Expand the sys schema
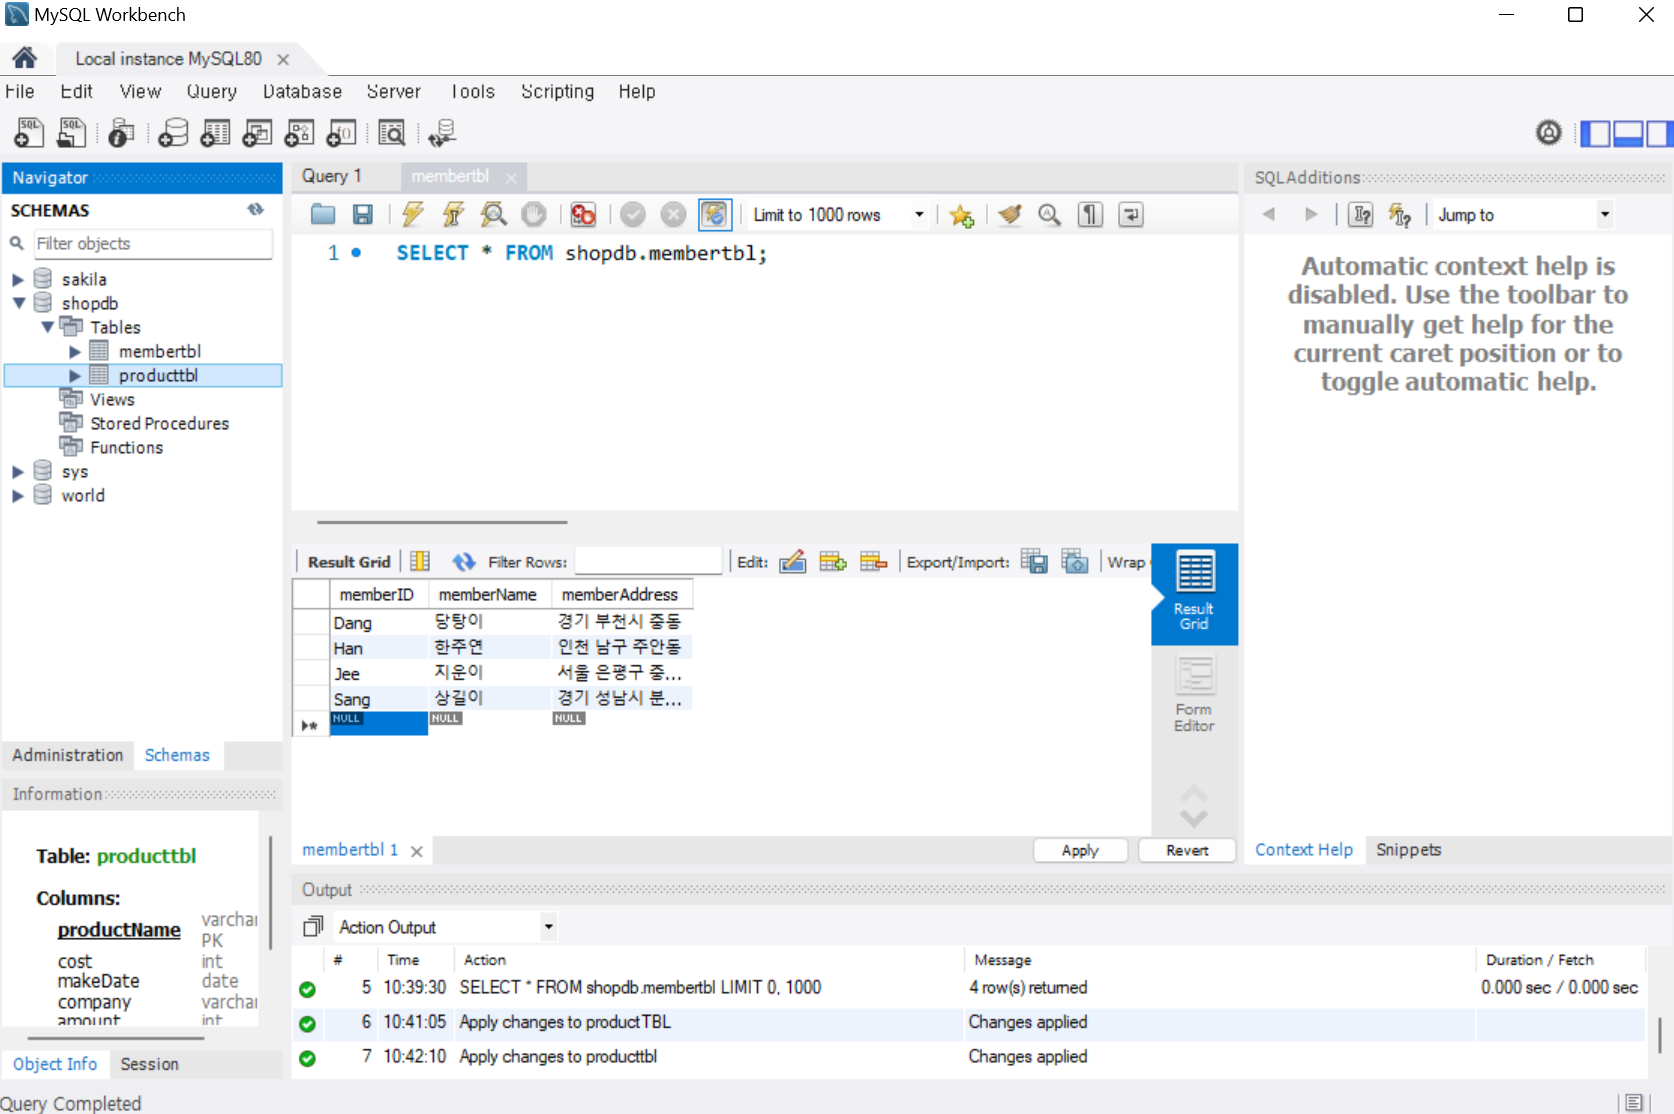The image size is (1674, 1114). pos(18,472)
